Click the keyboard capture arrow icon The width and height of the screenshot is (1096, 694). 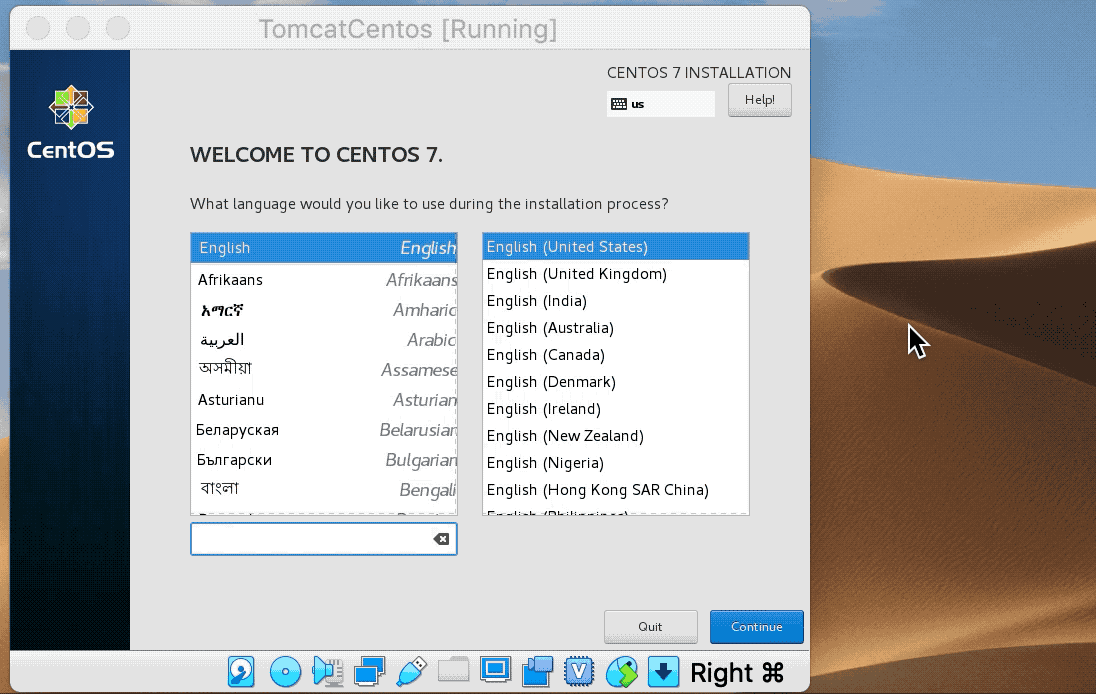[663, 672]
